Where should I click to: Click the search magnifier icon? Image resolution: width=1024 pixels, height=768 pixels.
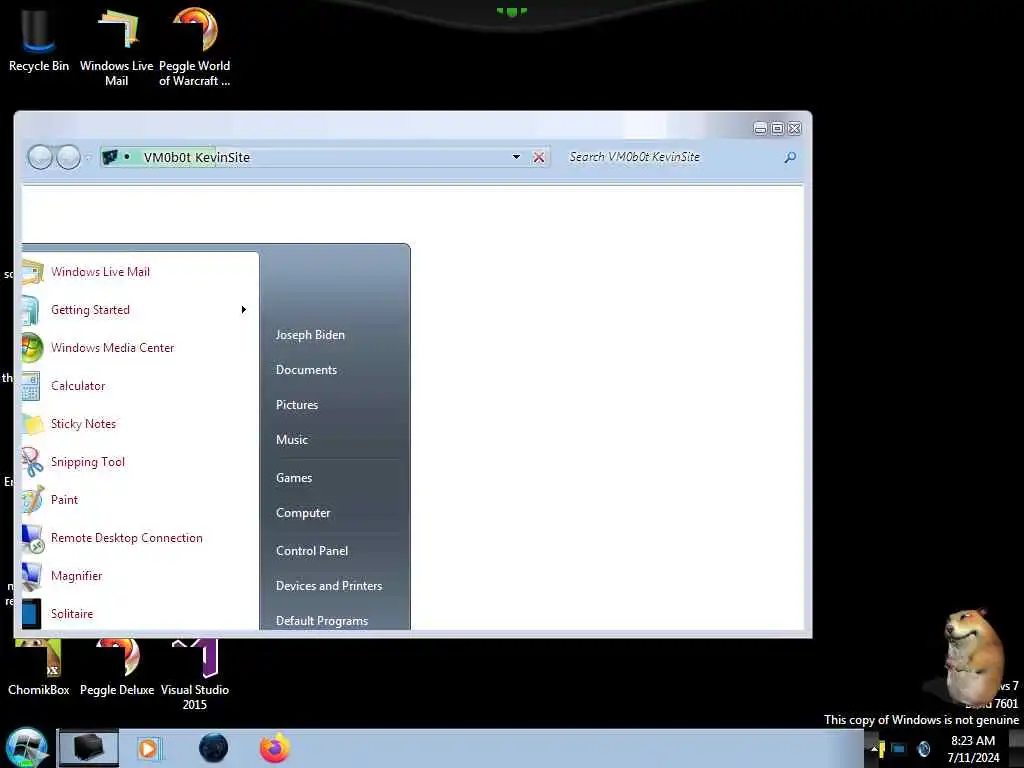(x=790, y=157)
